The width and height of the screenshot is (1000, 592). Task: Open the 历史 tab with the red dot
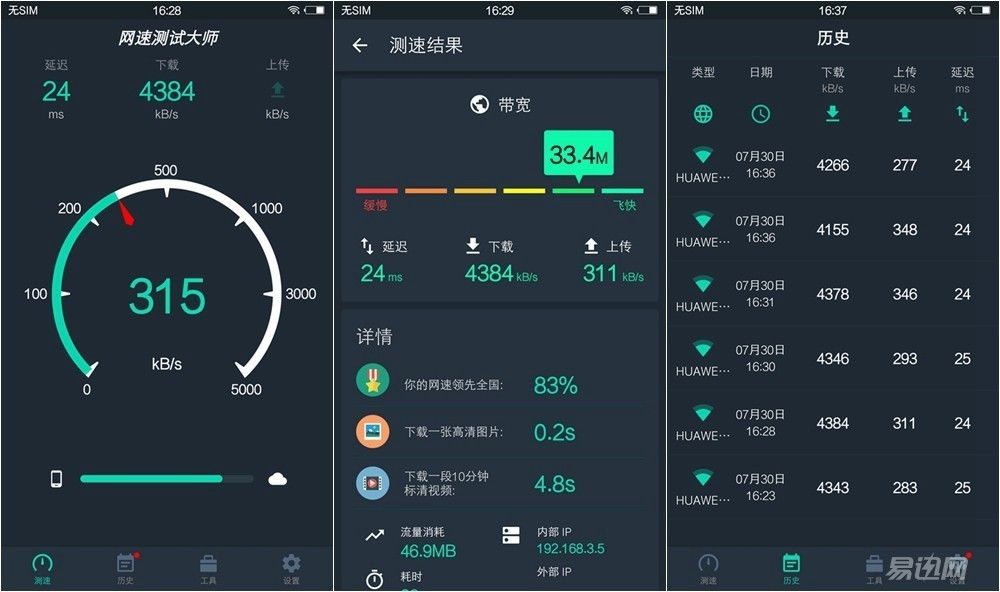[x=126, y=569]
